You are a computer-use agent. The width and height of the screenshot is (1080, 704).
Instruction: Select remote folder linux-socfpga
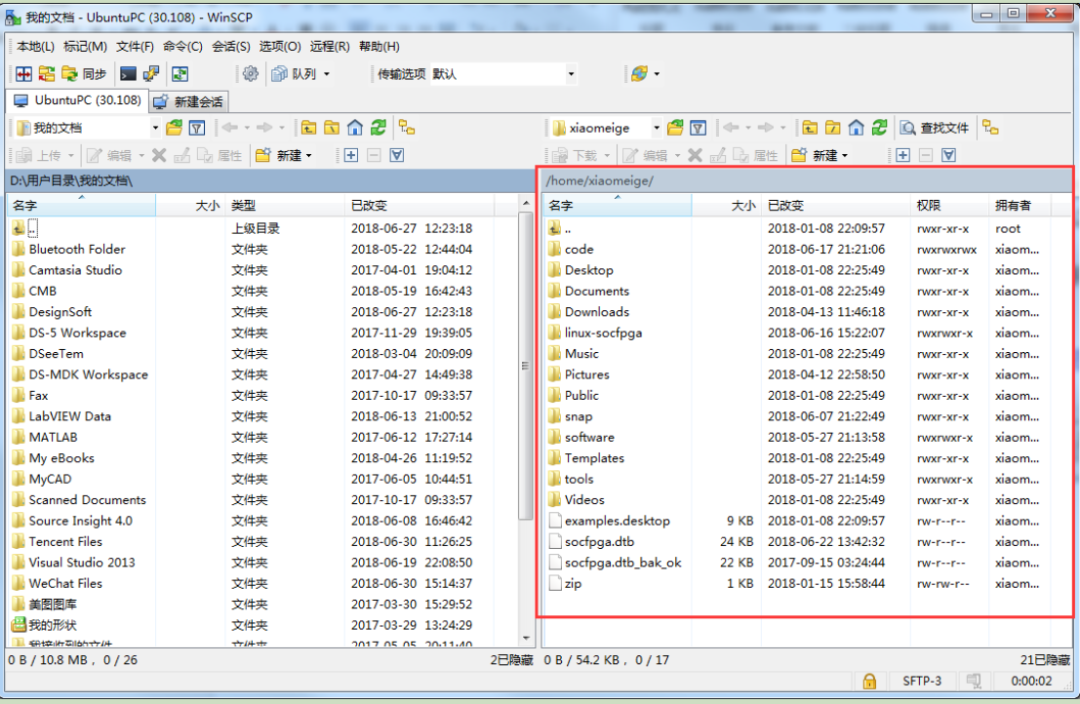(x=603, y=333)
